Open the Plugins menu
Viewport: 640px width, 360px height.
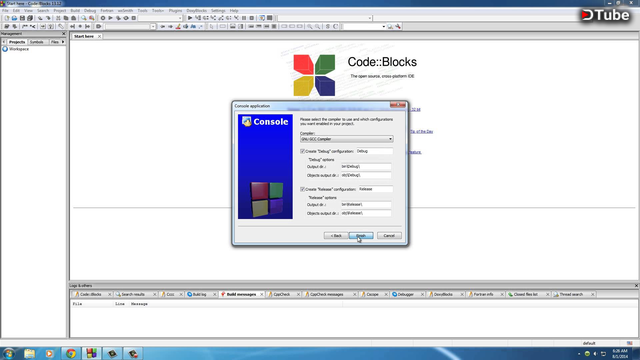tap(176, 11)
